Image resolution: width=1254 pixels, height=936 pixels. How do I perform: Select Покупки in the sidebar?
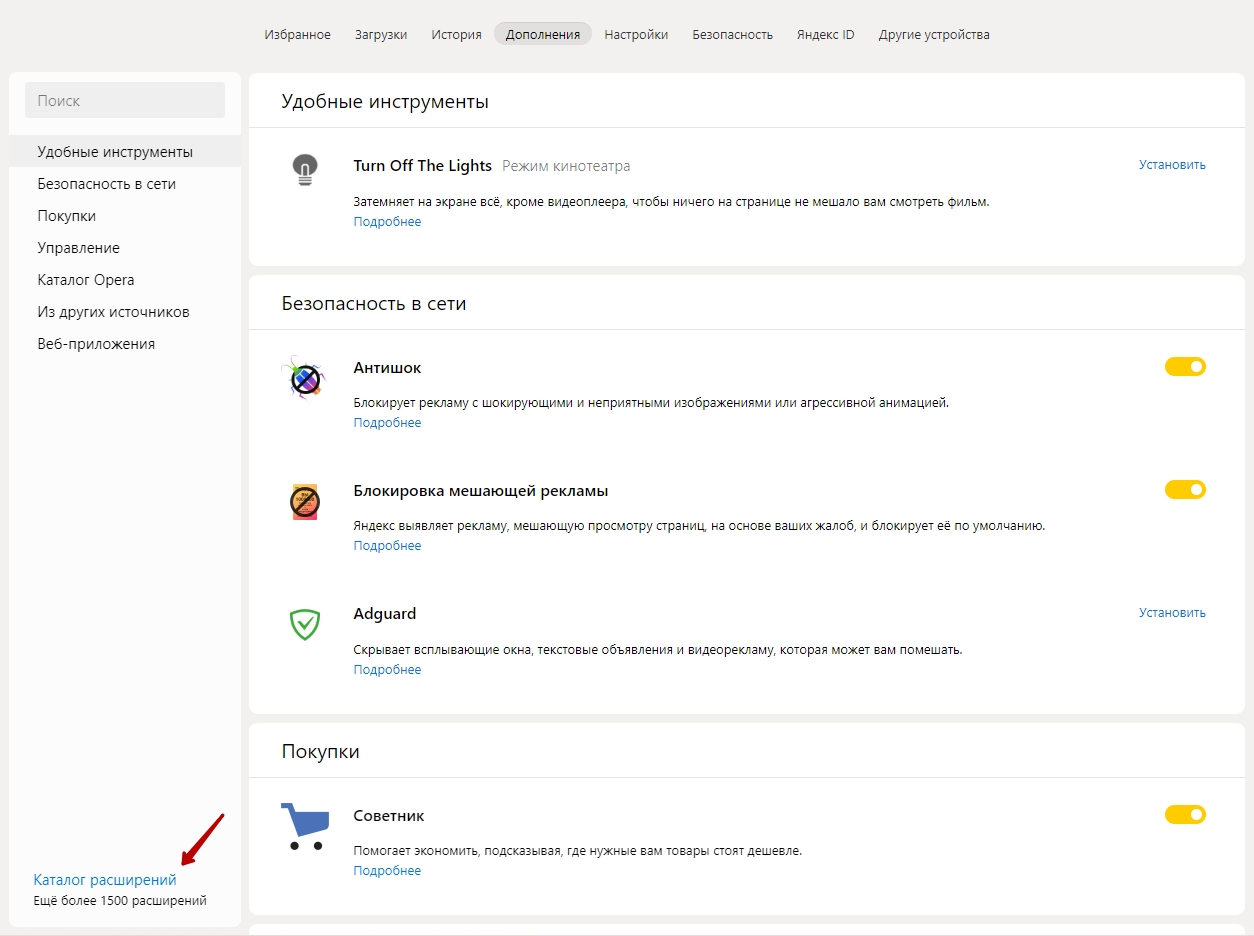click(x=125, y=216)
